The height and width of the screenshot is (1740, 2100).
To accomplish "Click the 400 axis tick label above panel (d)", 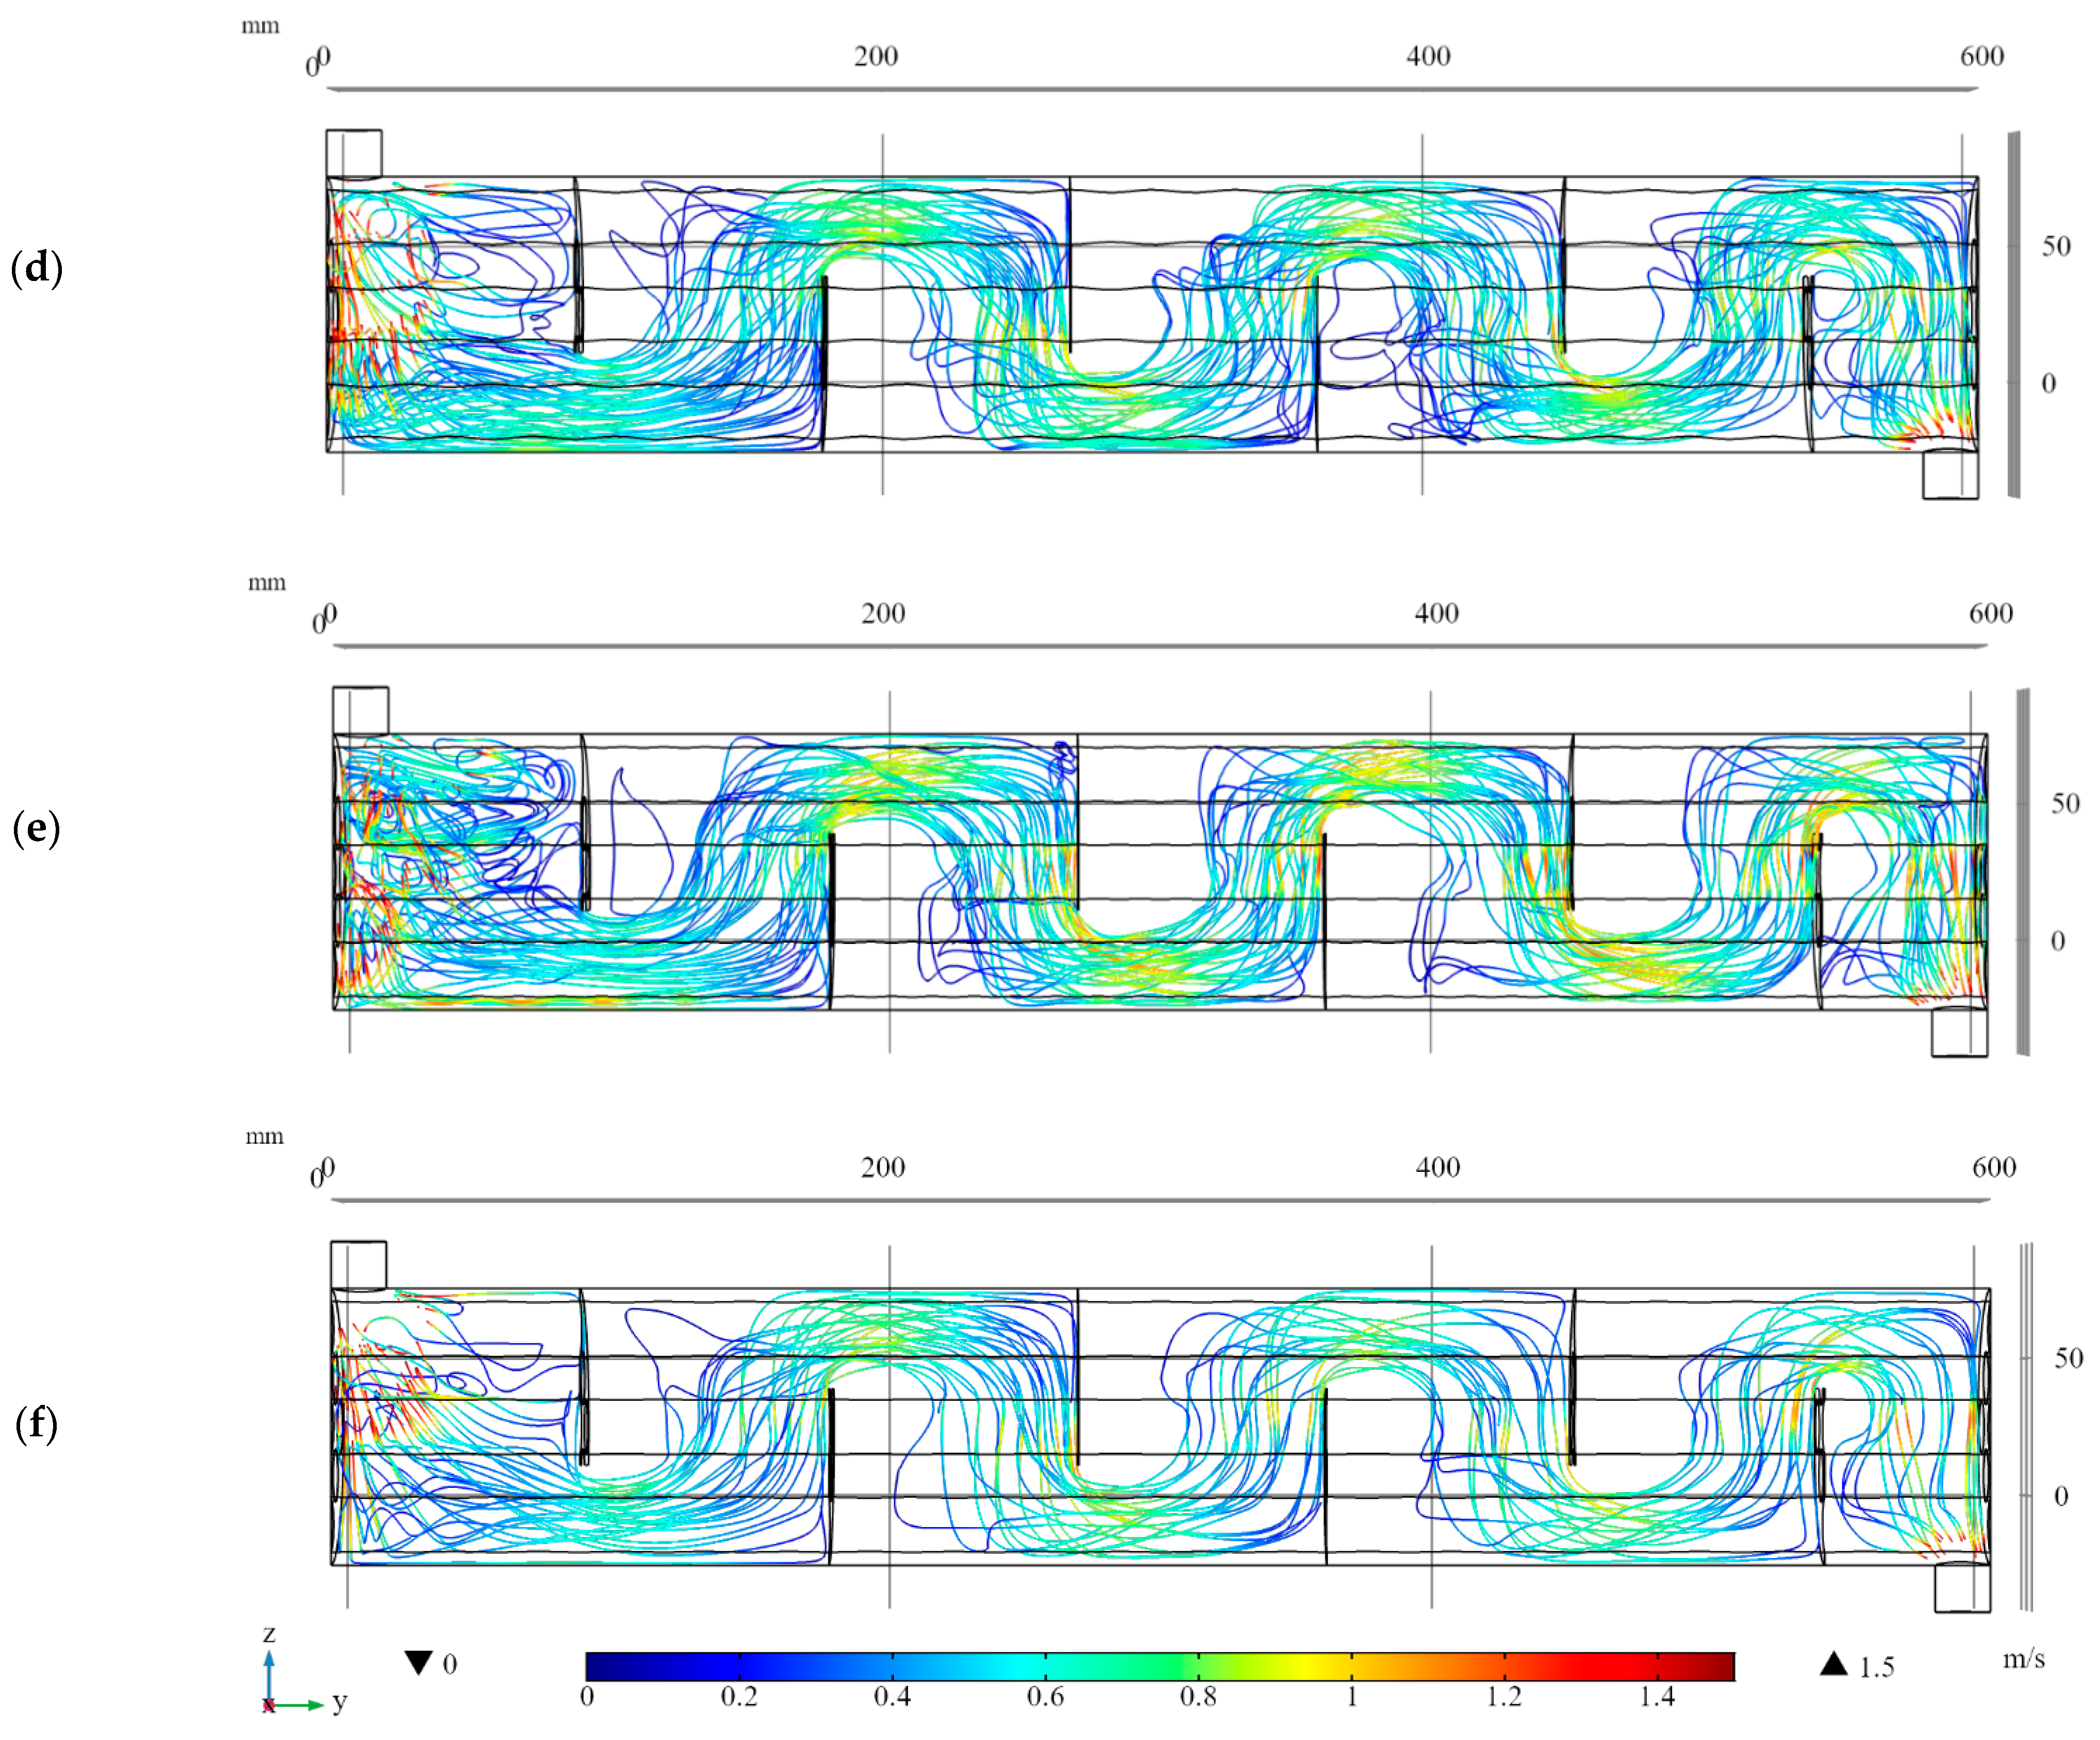I will pos(1428,56).
